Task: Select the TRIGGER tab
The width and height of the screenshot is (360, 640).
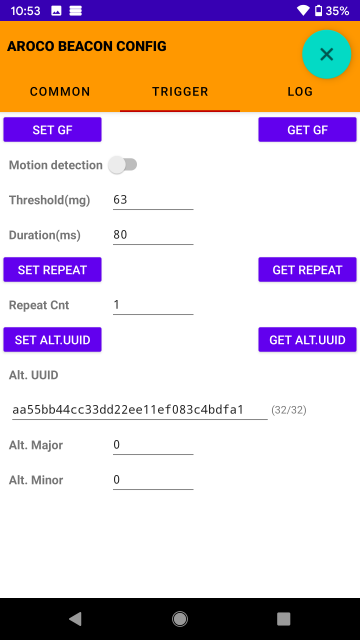Action: click(180, 91)
